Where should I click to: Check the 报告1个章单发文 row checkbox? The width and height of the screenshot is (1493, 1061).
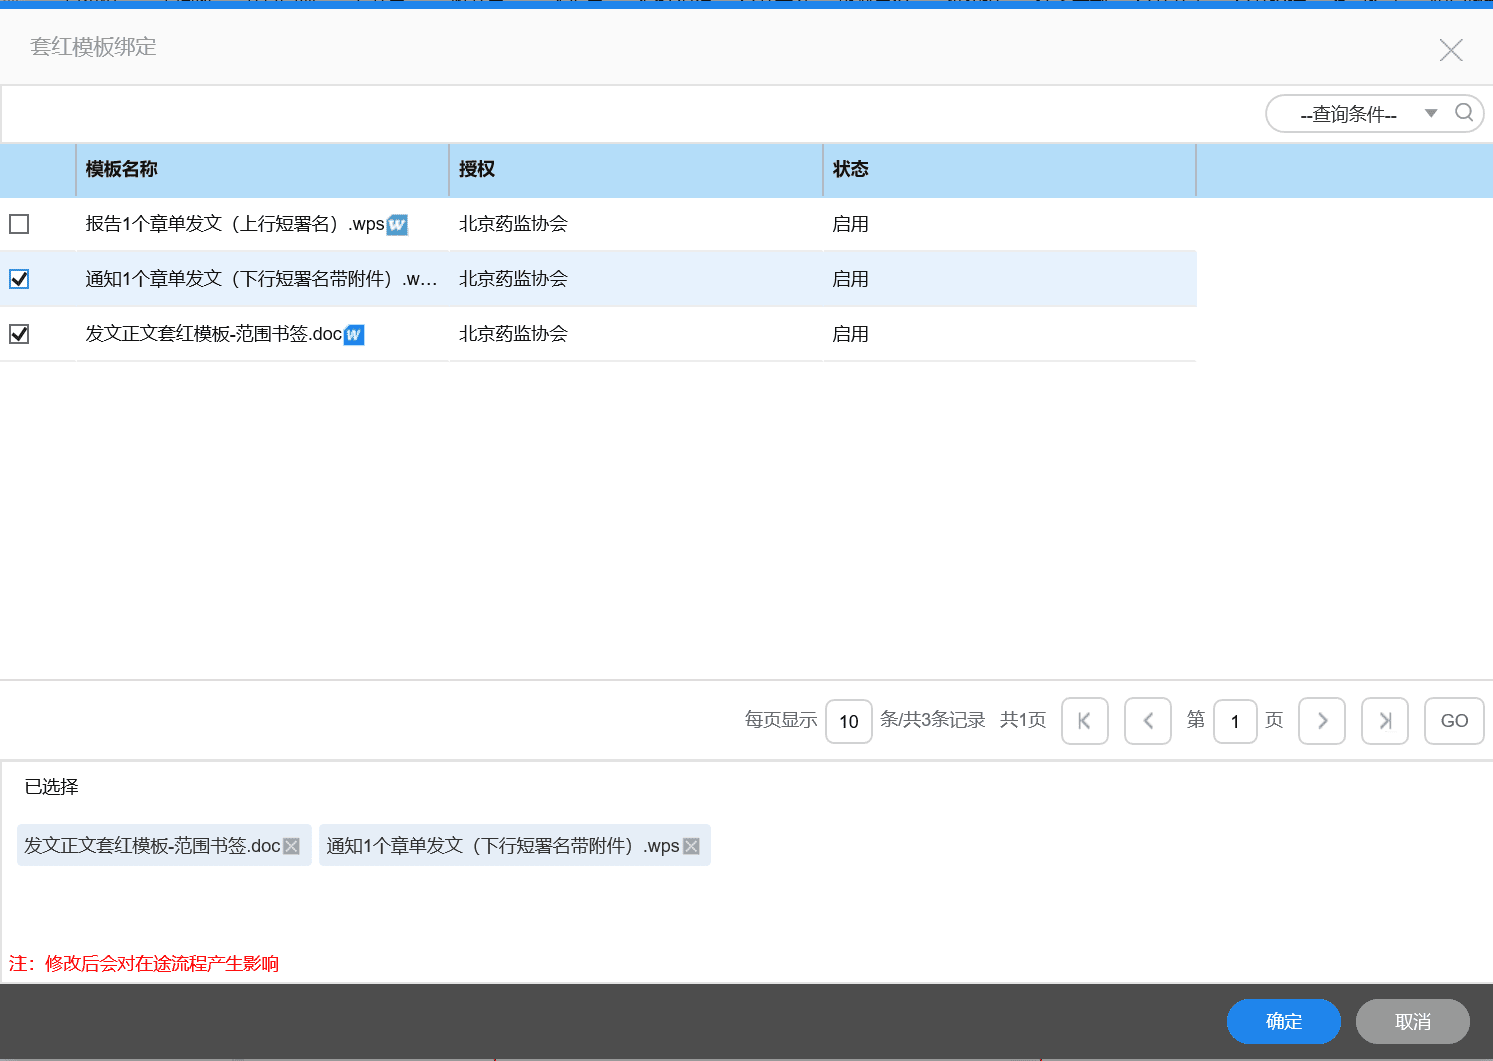(x=19, y=224)
